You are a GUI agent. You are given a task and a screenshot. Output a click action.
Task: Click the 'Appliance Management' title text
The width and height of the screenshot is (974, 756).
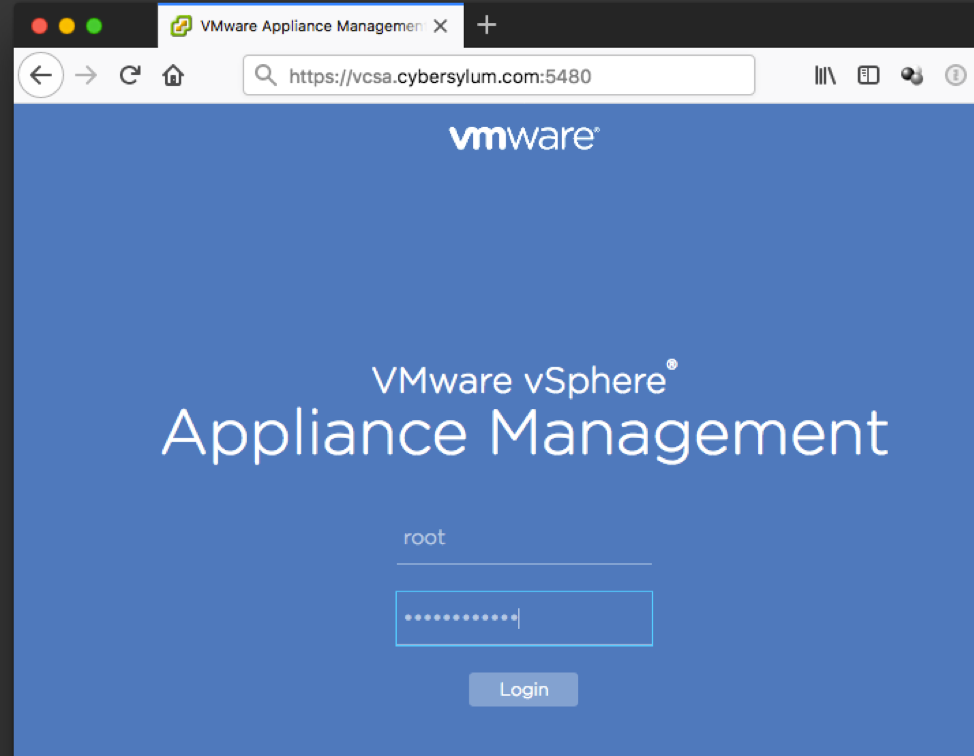tap(525, 434)
